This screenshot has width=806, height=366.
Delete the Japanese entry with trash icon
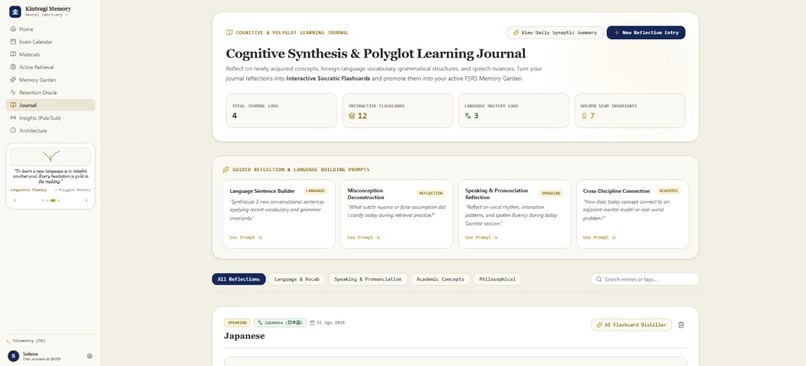(x=681, y=325)
